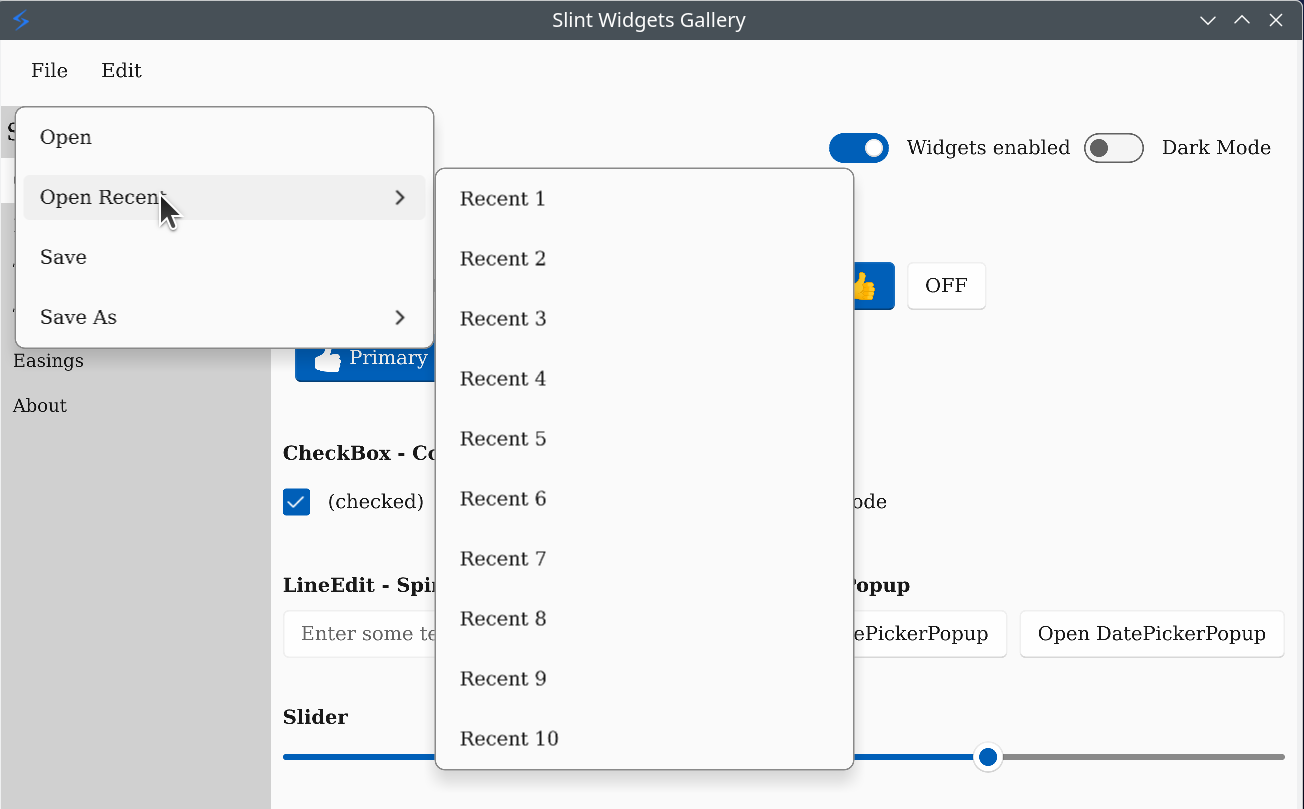
Task: Open the Edit menu
Action: click(x=121, y=70)
